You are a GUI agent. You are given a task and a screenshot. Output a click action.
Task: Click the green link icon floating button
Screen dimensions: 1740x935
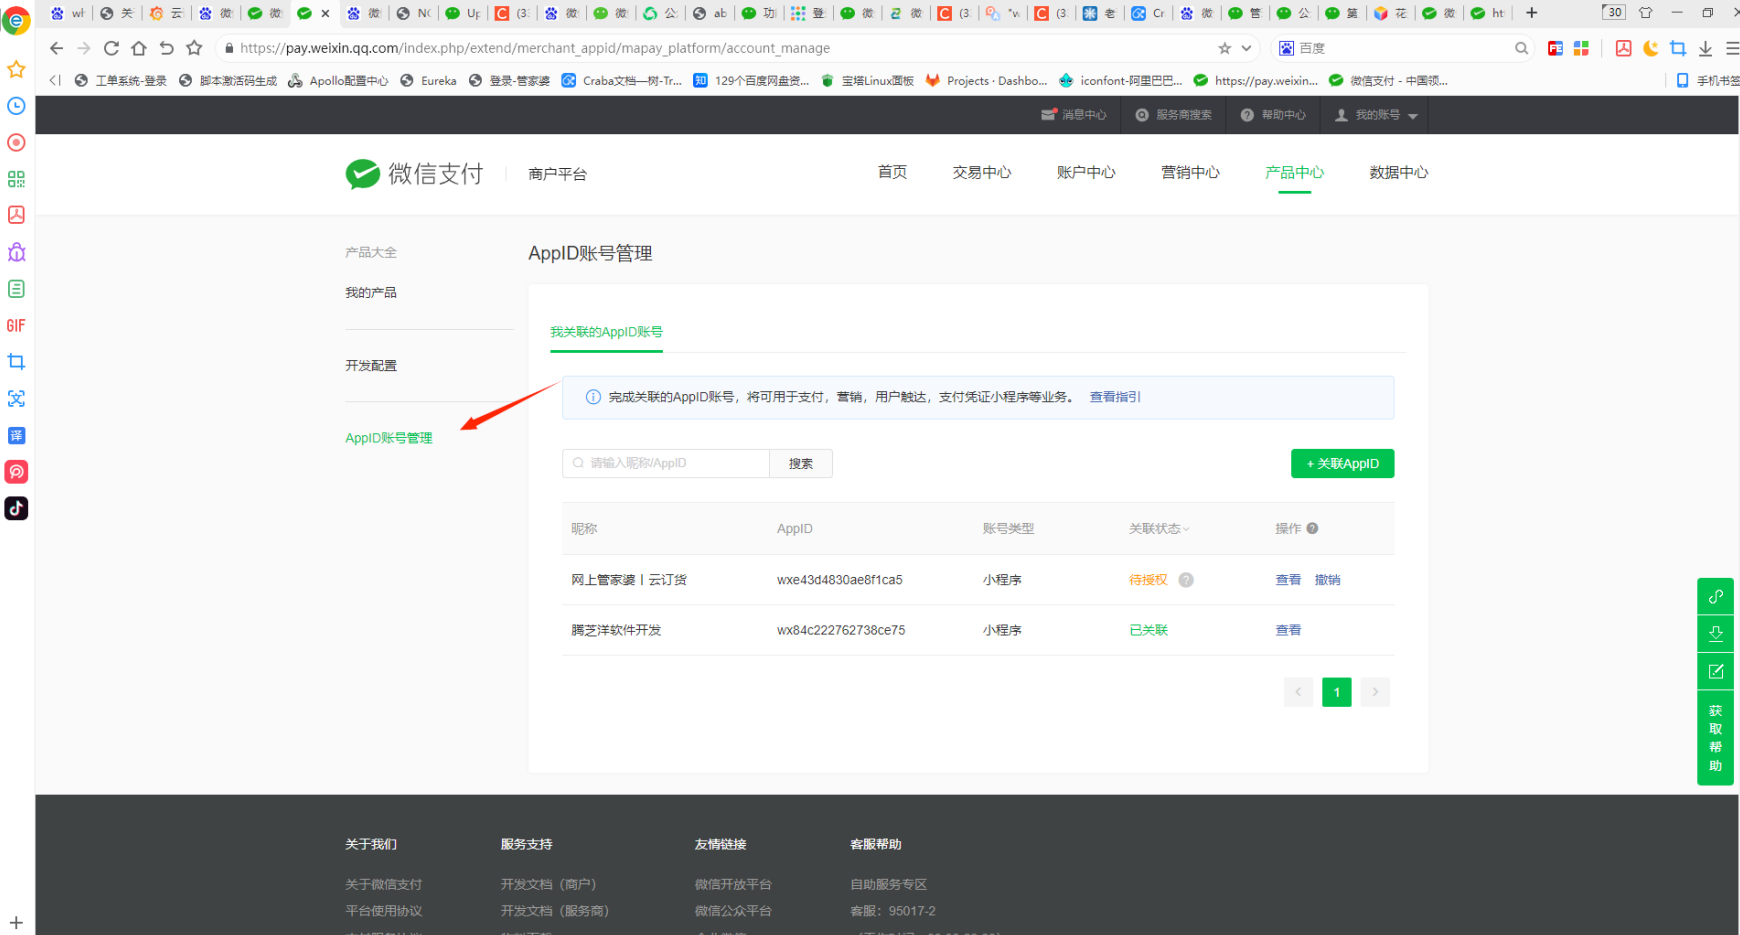click(x=1715, y=597)
